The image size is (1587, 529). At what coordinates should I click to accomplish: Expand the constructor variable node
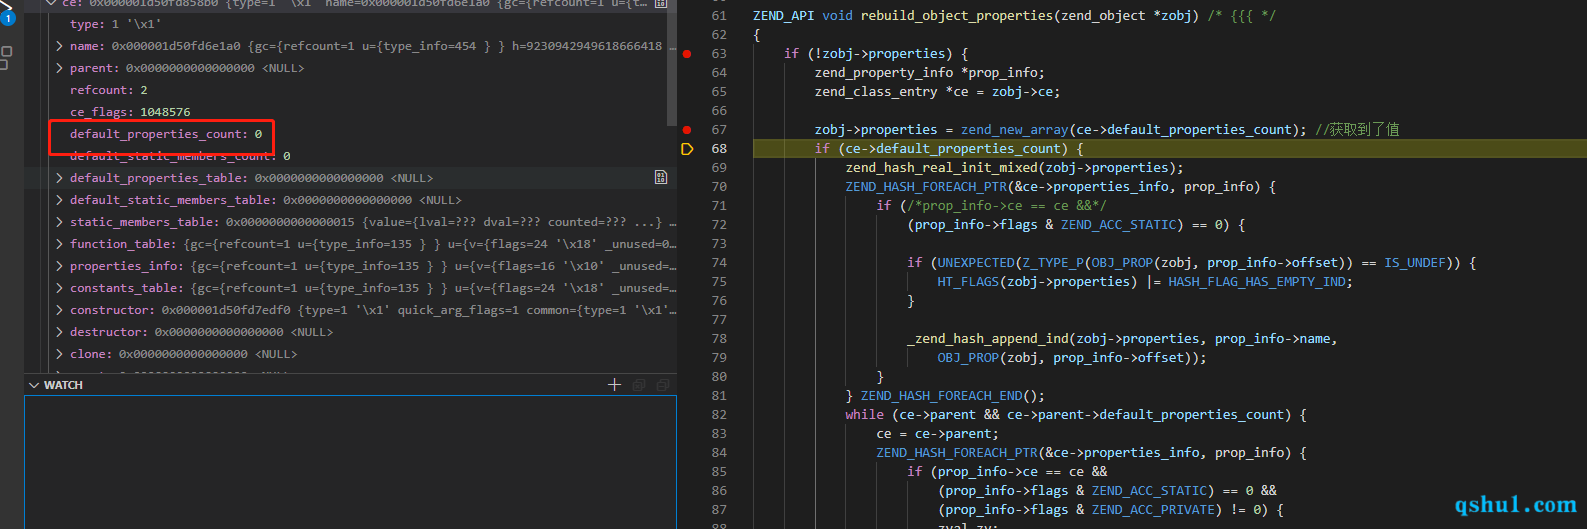[60, 310]
